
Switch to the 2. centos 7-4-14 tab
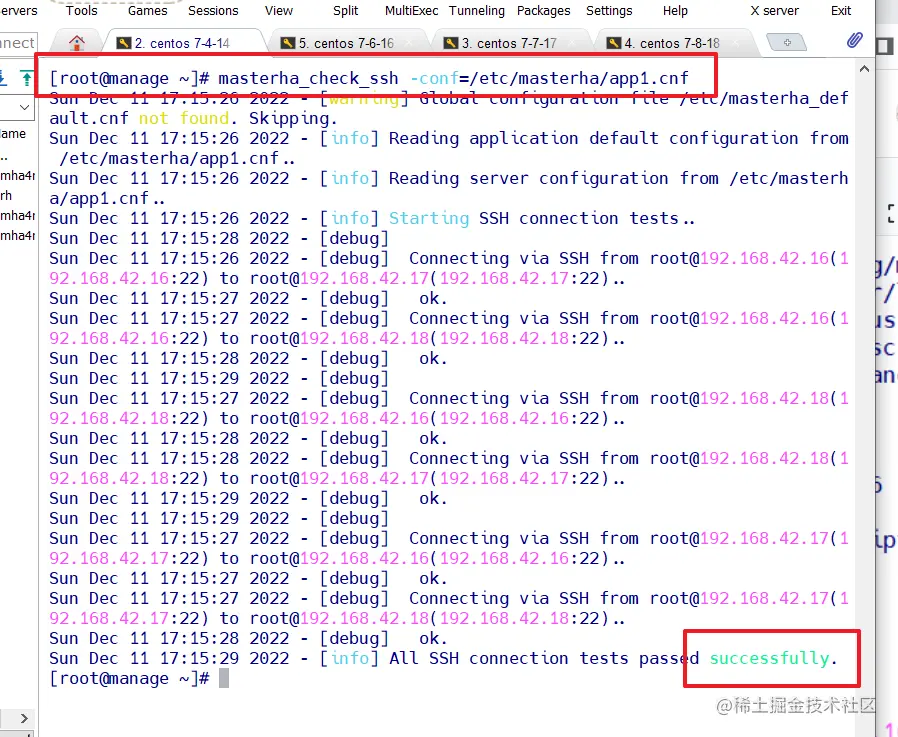182,43
